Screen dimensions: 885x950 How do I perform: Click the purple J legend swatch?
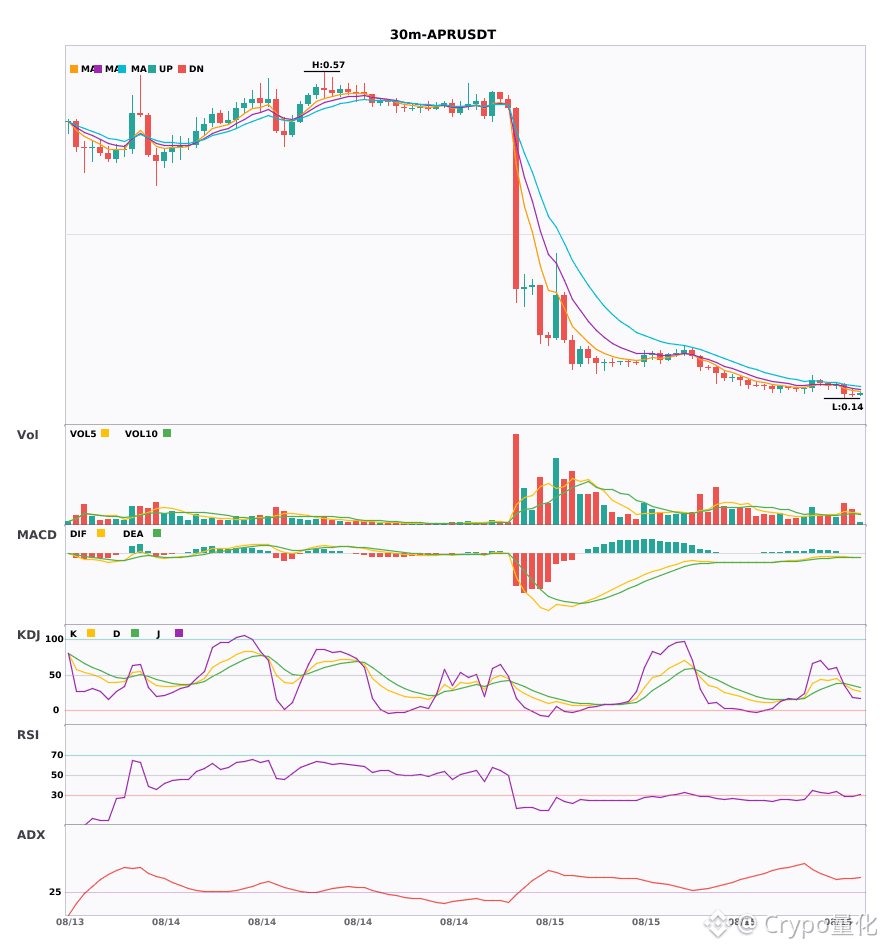click(179, 633)
